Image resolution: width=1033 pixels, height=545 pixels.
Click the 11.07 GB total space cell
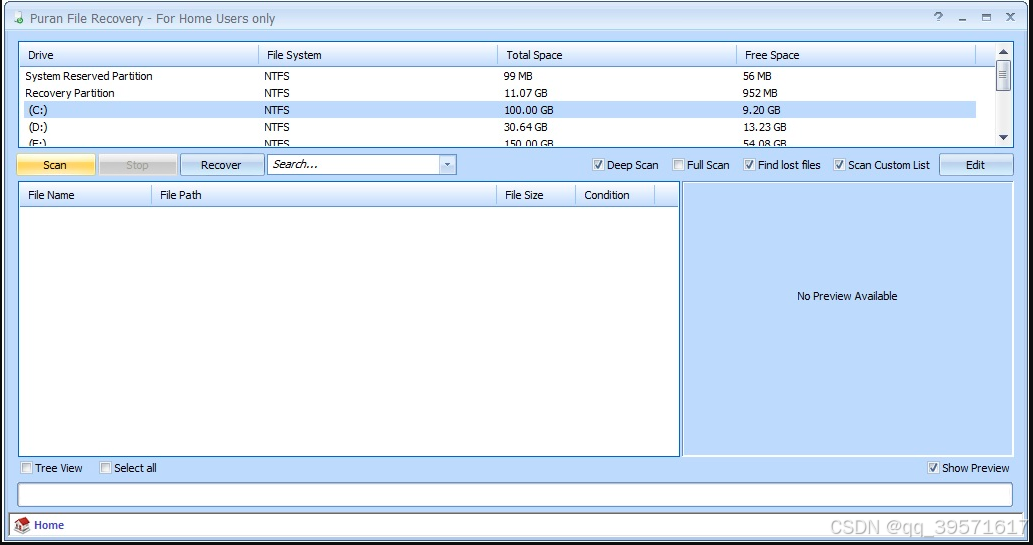tap(526, 93)
